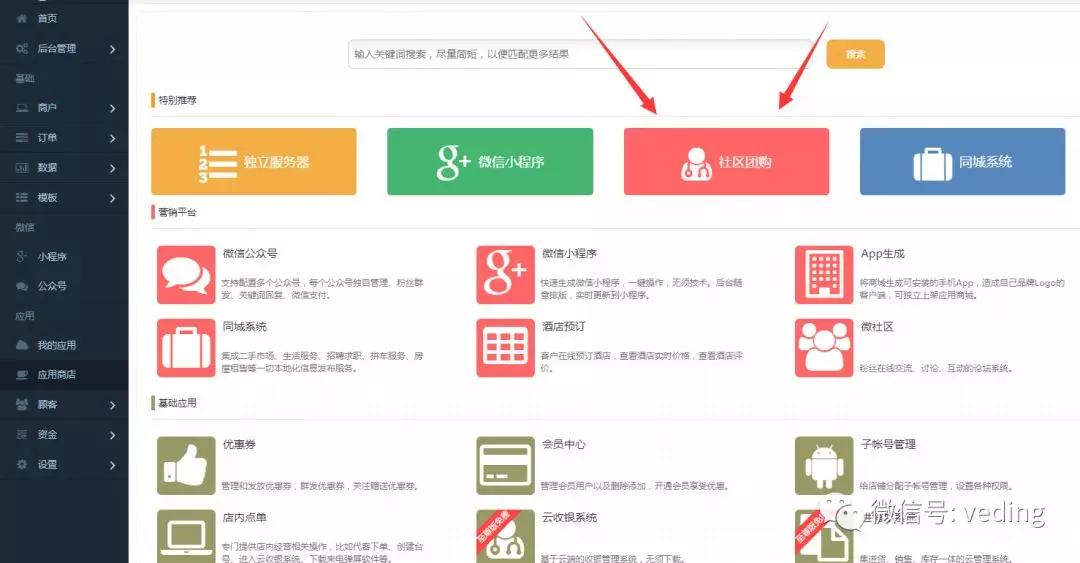
Task: Expand the 模板 menu arrow
Action: [x=112, y=198]
